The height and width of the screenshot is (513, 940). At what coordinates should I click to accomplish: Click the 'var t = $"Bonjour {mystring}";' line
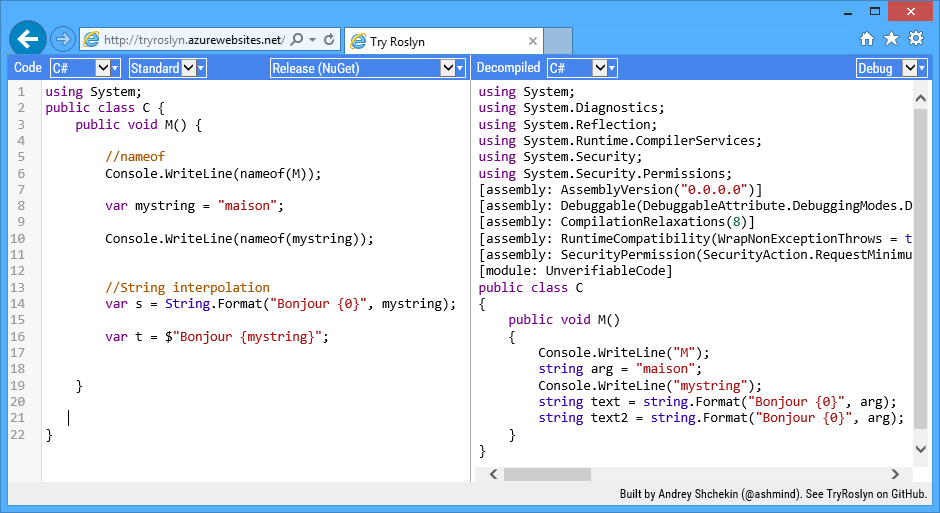pos(217,336)
